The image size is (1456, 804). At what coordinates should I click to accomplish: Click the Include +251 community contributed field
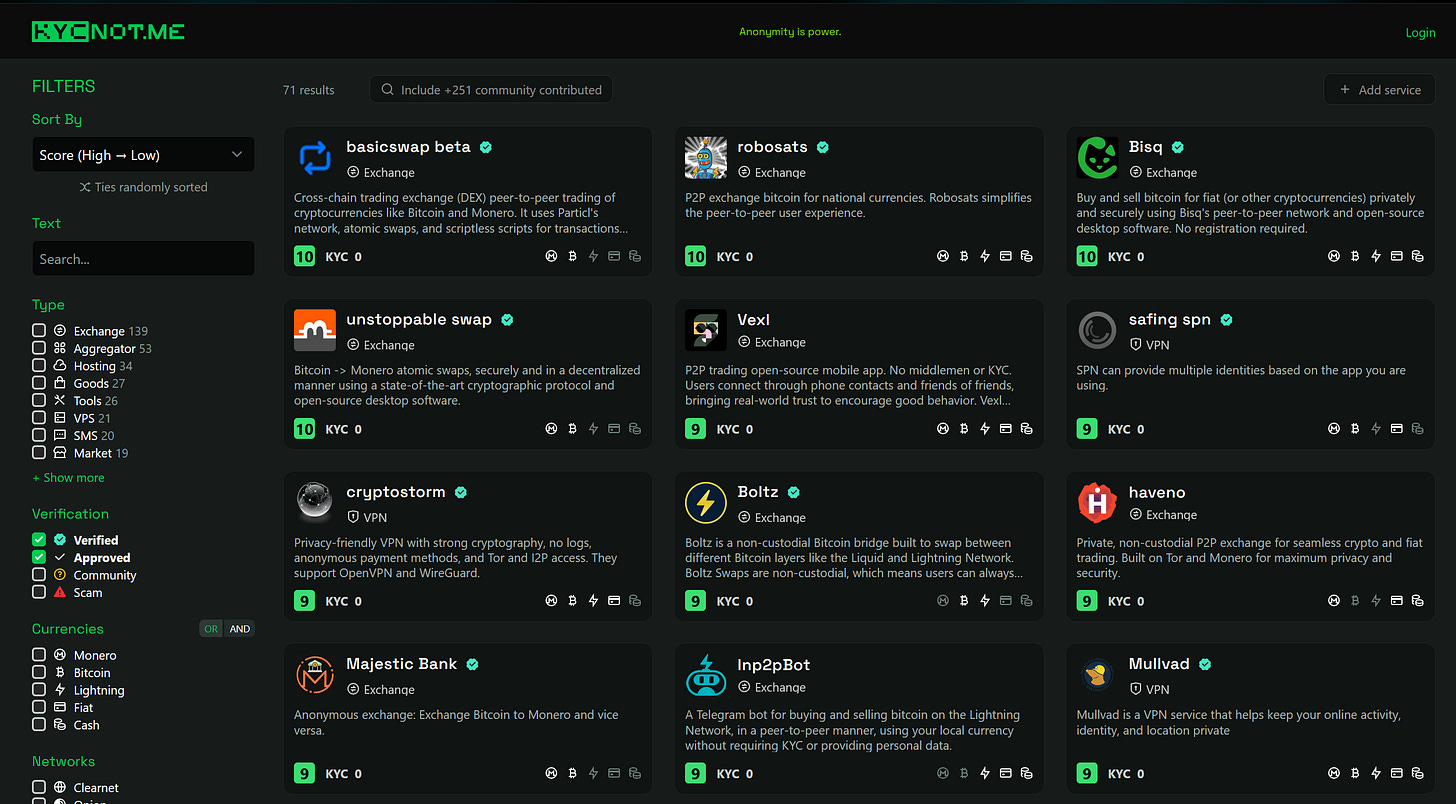[491, 90]
